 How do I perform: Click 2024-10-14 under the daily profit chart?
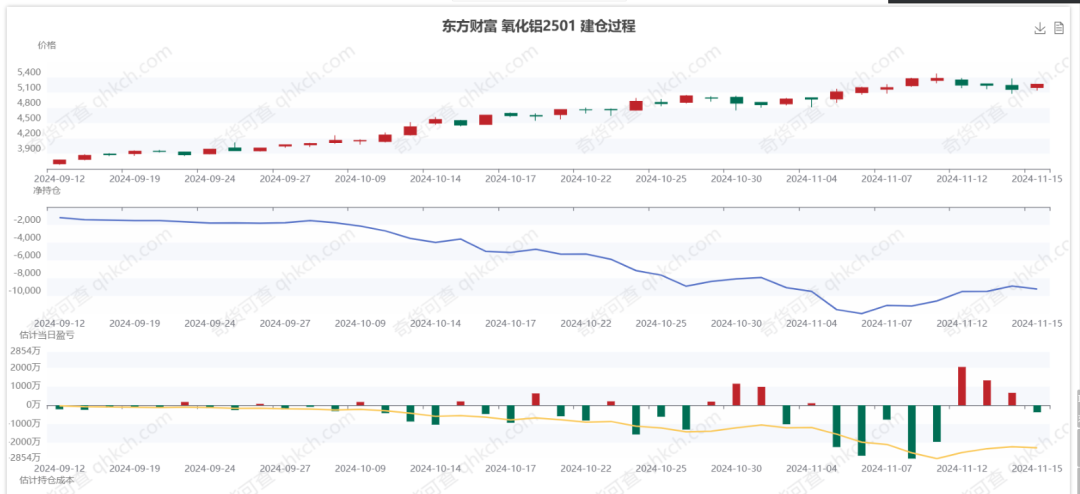[x=435, y=468]
